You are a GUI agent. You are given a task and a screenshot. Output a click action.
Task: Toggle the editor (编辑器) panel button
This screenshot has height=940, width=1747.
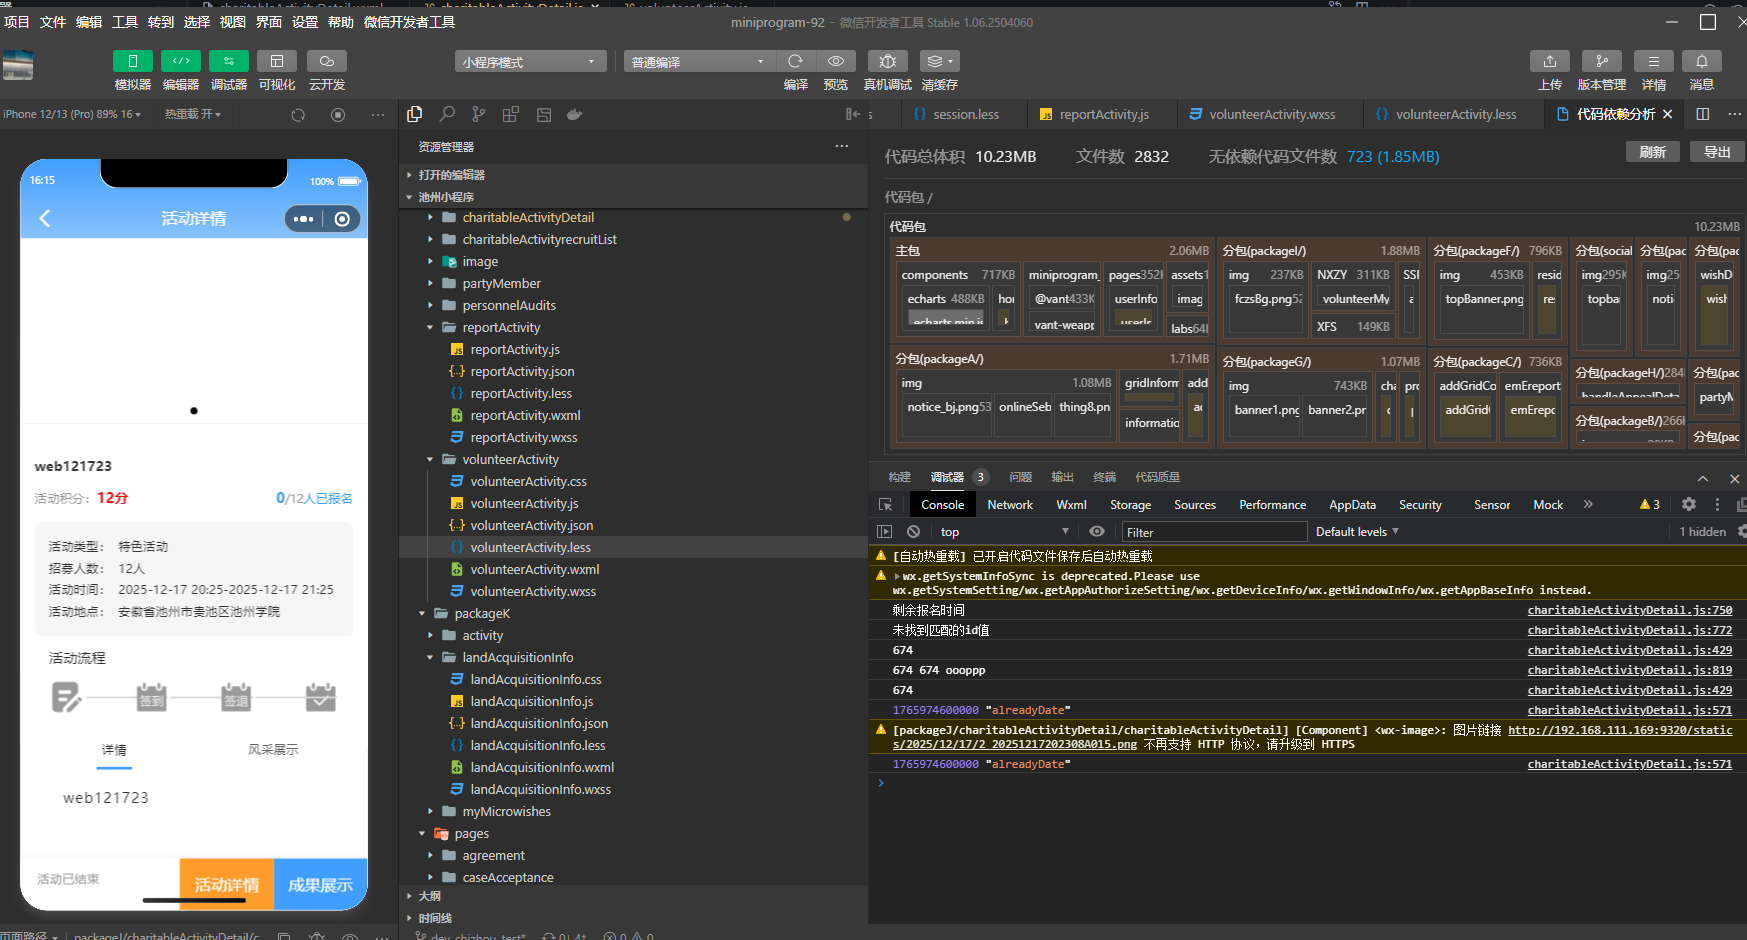(180, 62)
